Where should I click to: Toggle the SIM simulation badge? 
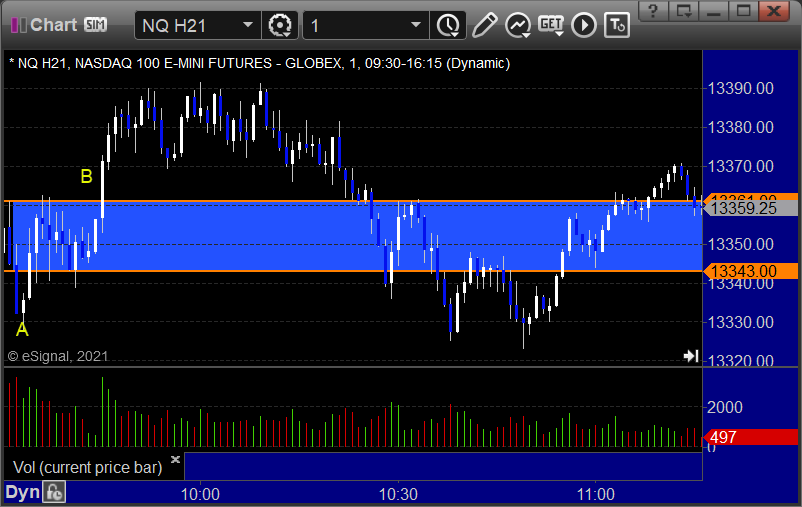point(96,25)
